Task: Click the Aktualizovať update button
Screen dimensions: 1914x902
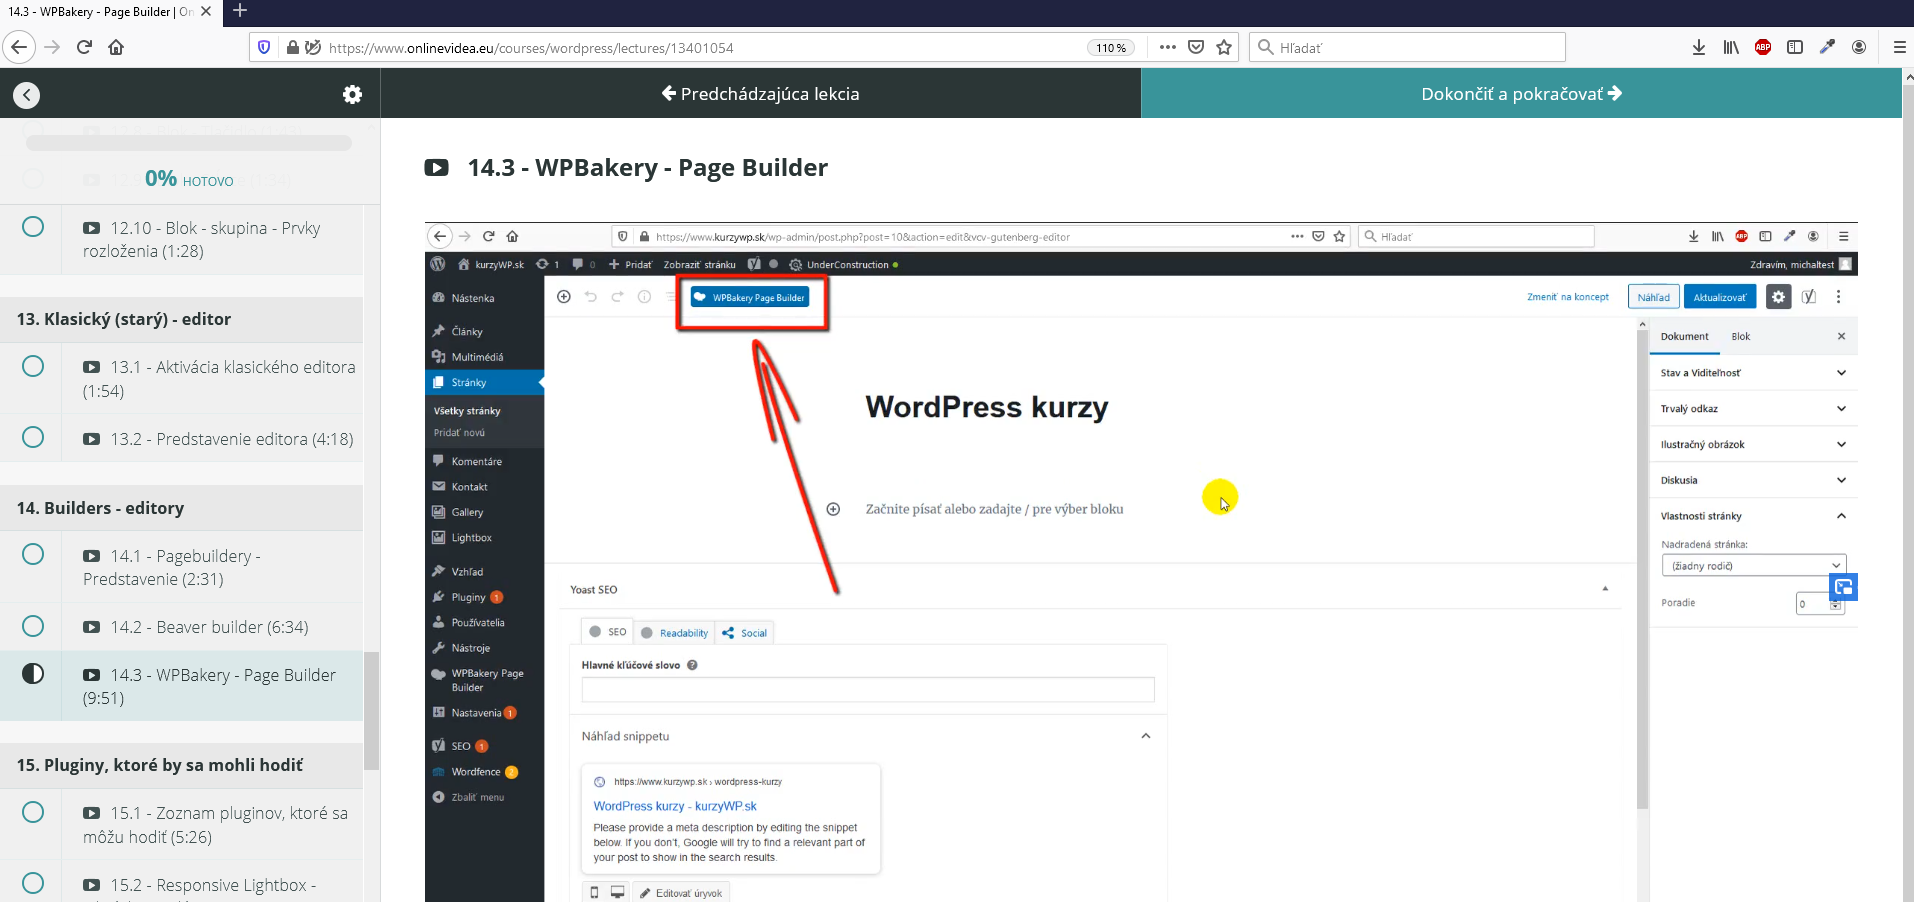Action: 1720,297
